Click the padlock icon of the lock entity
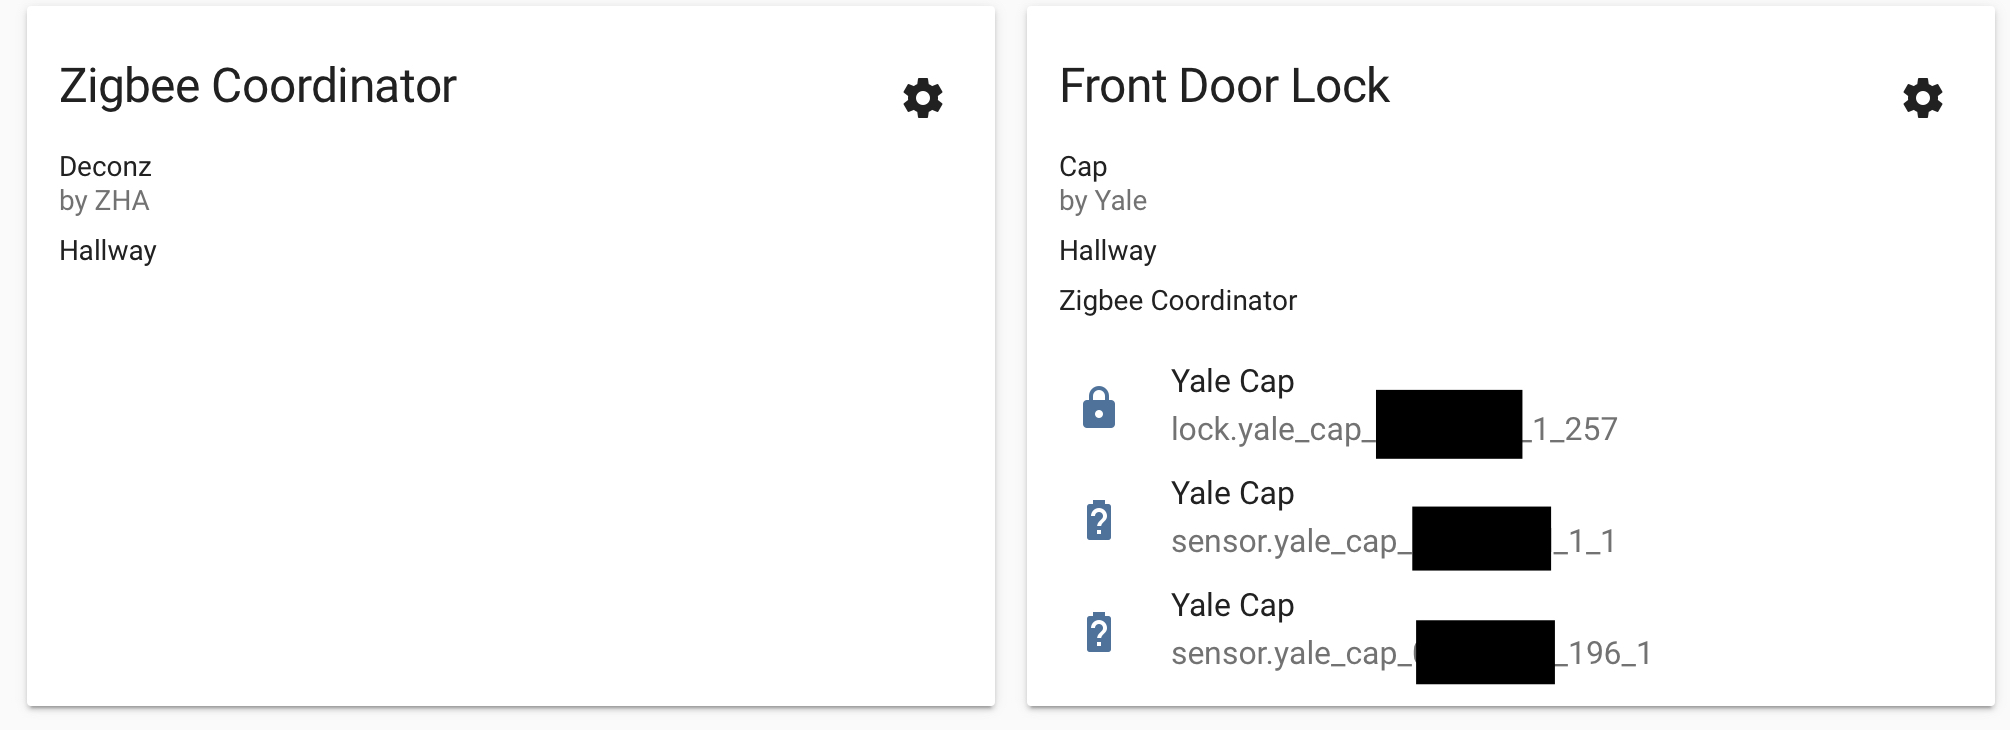 [x=1099, y=408]
